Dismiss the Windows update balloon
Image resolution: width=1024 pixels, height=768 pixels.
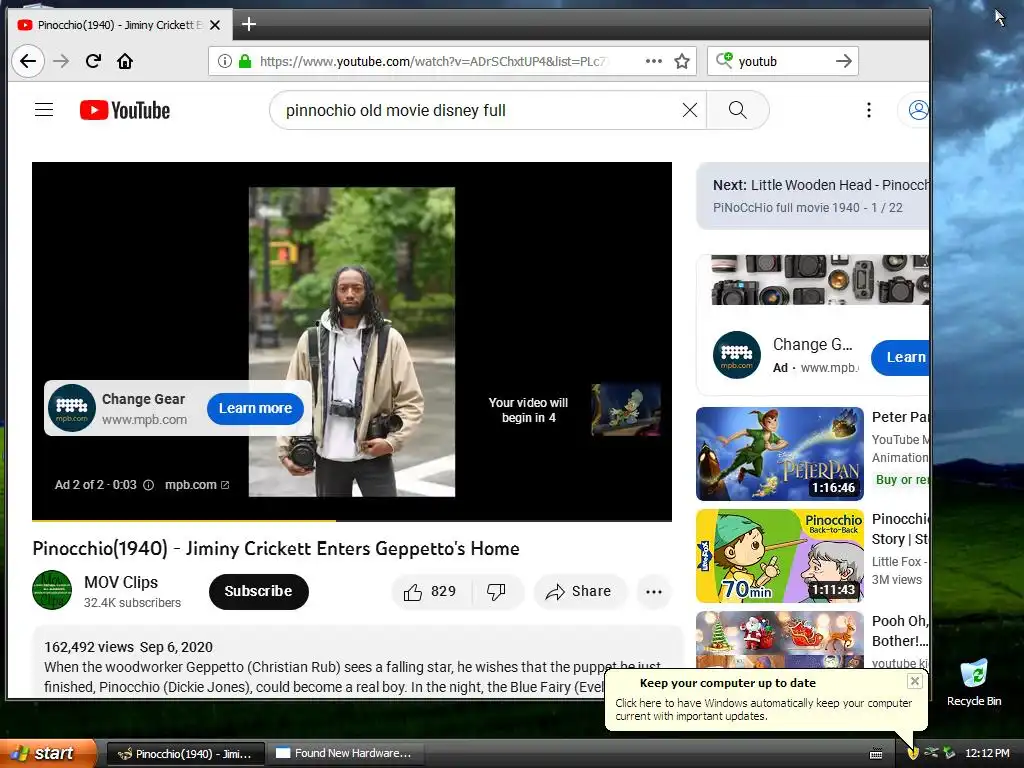tap(914, 681)
